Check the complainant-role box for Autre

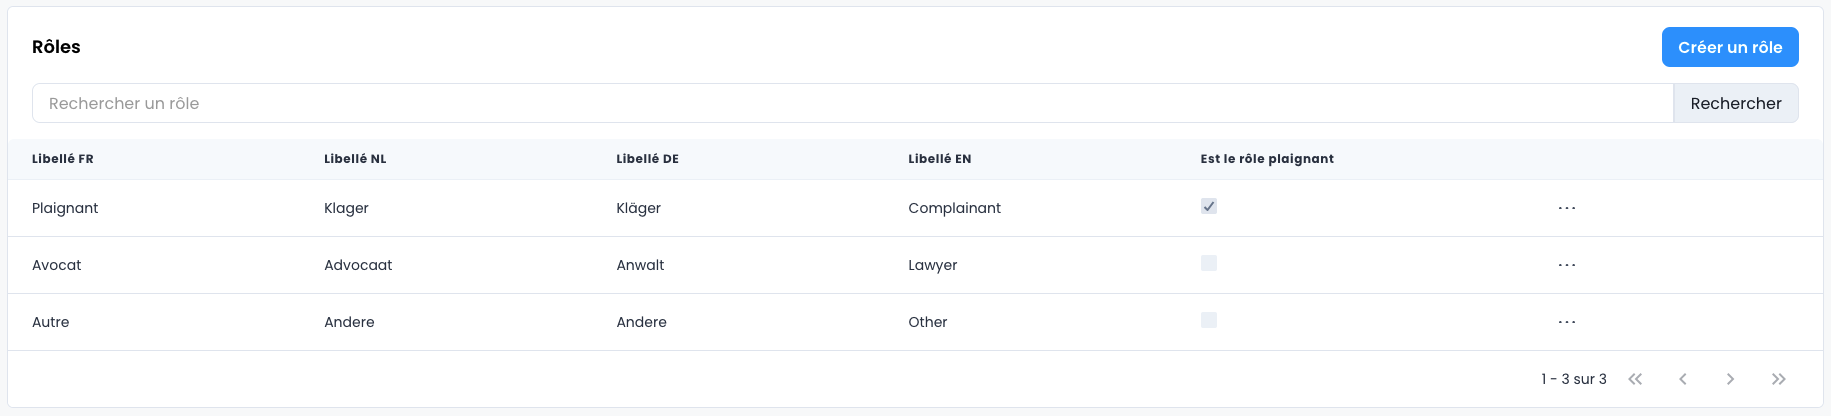tap(1209, 320)
